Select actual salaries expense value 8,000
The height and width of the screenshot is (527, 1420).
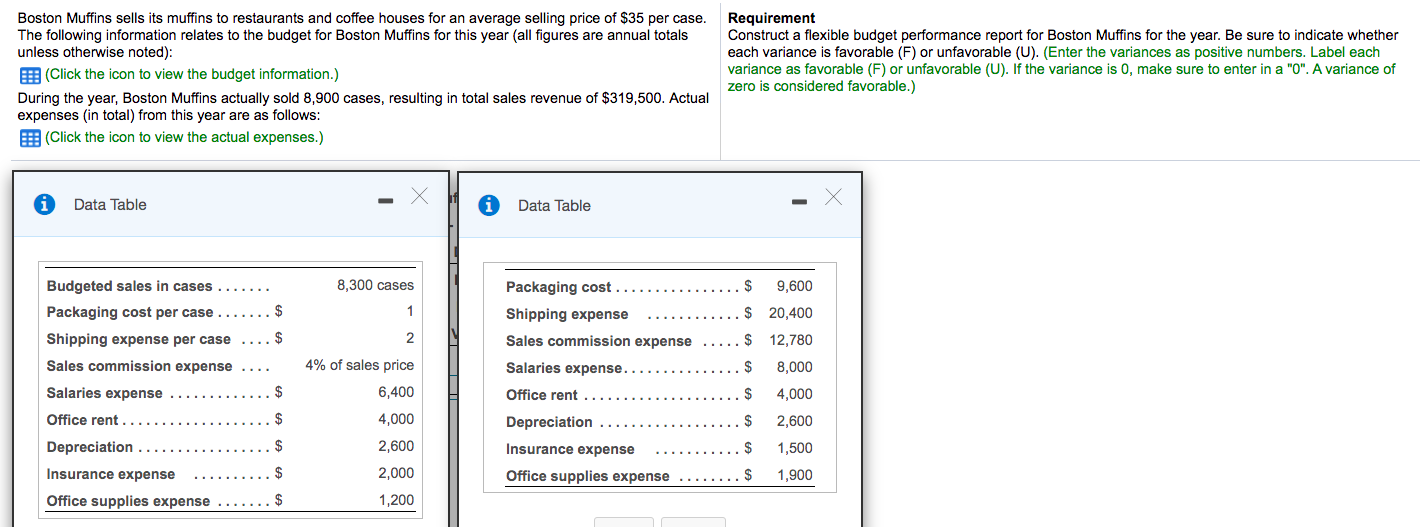(795, 367)
